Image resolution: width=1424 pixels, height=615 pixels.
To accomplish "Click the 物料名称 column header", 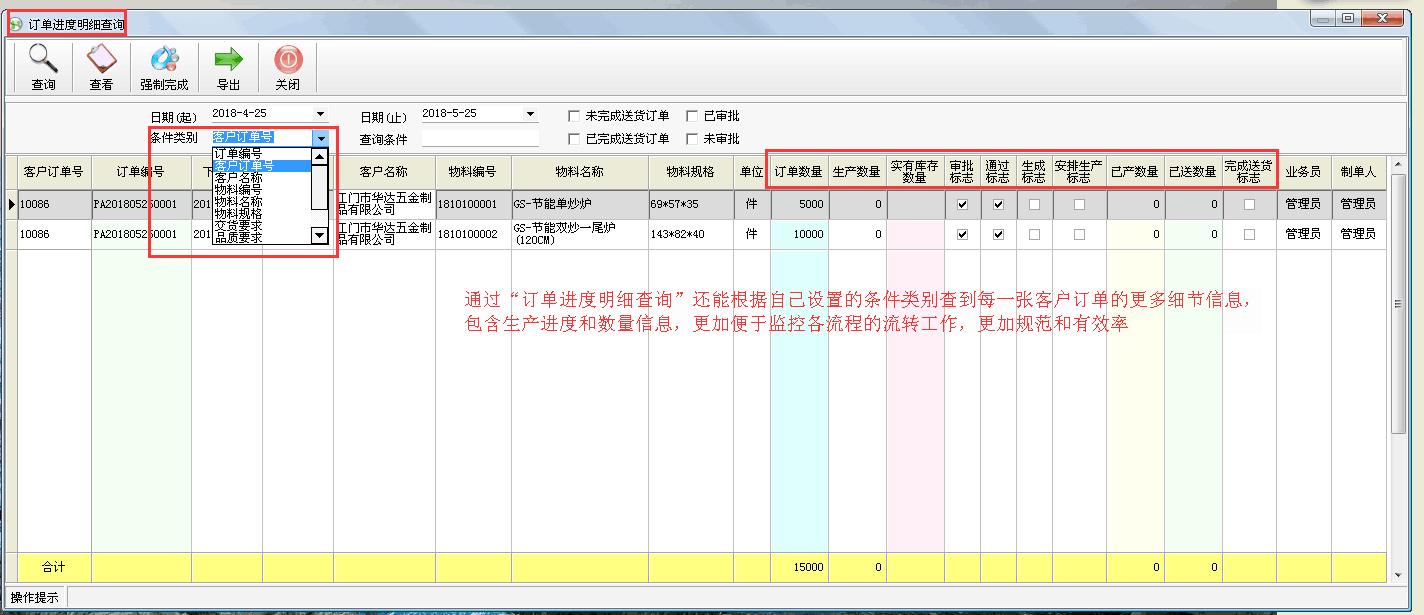I will click(580, 172).
